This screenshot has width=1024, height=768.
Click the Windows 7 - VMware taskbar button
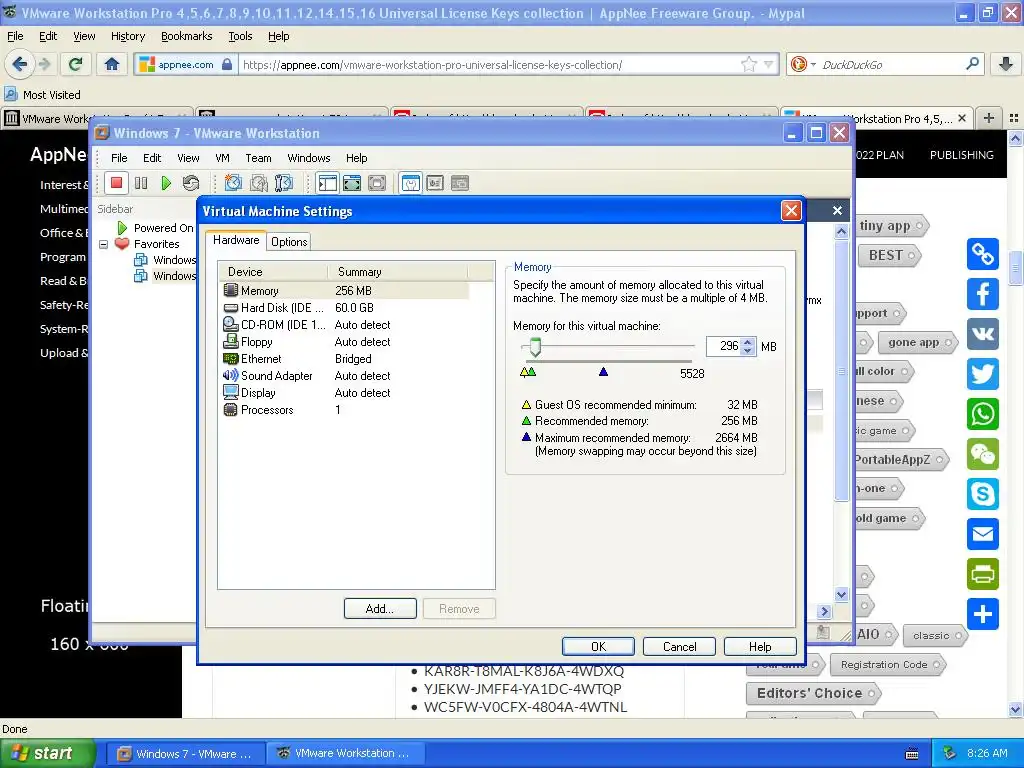(185, 754)
